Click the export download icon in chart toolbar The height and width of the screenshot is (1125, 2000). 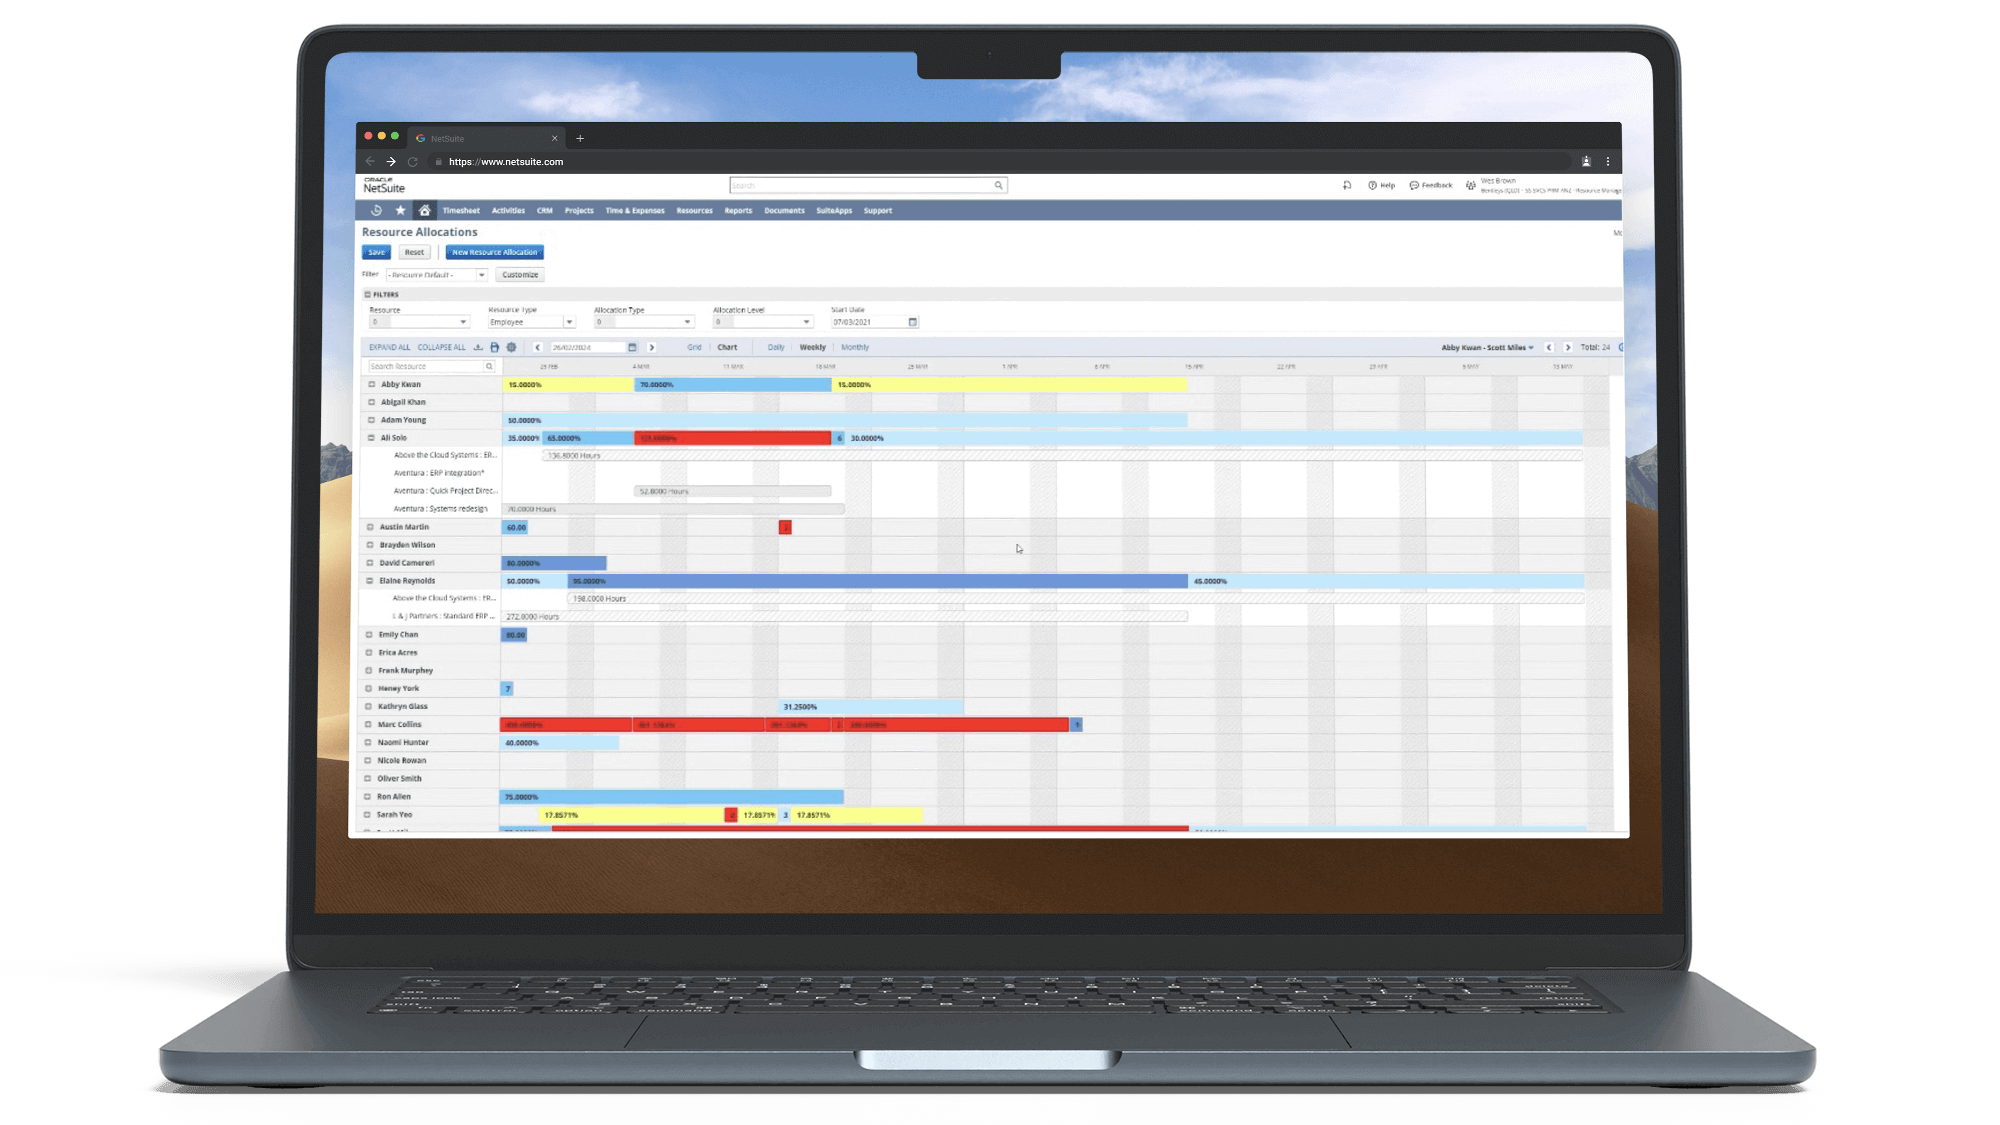tap(478, 347)
